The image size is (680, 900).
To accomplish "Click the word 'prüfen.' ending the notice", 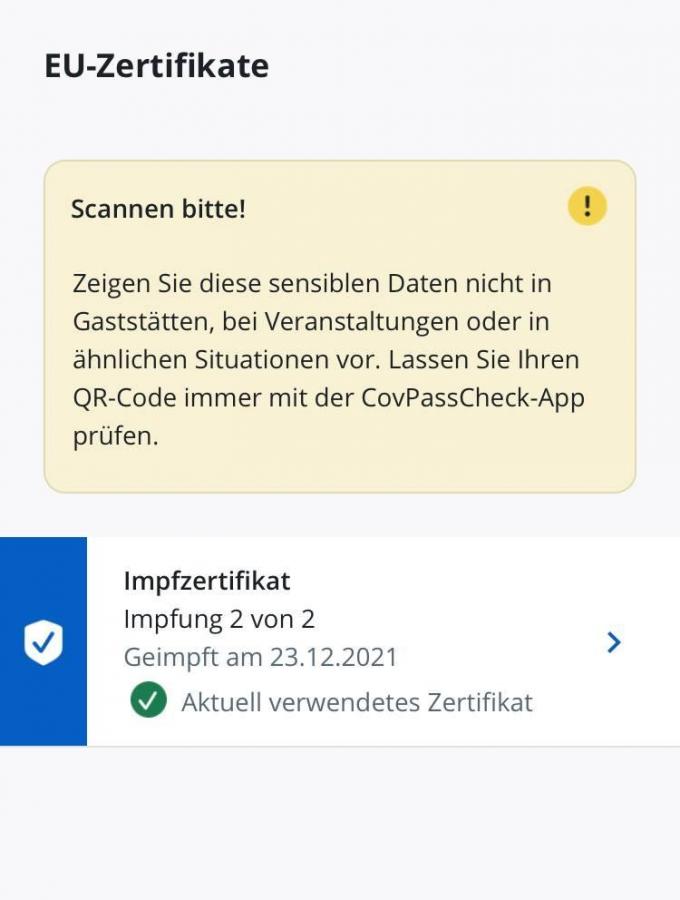I will (x=115, y=436).
